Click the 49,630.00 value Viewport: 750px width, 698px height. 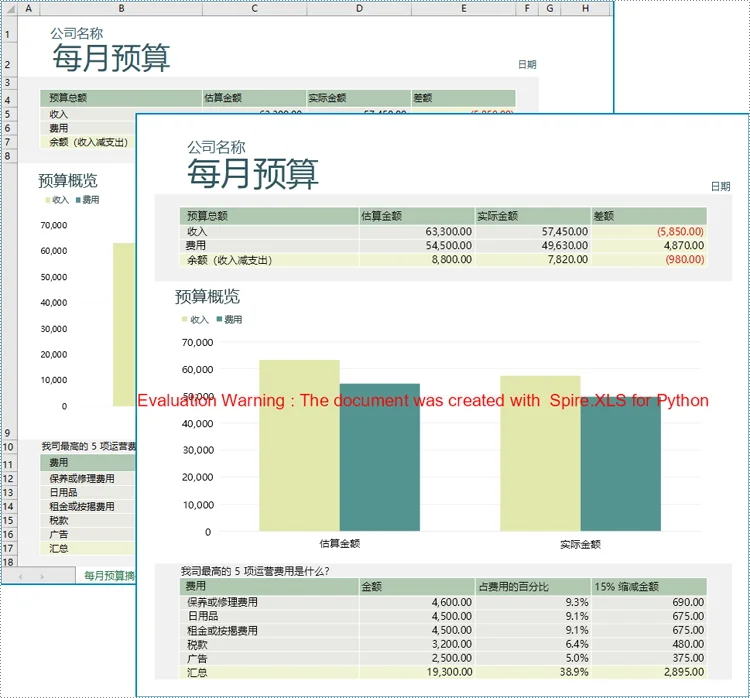tap(564, 245)
